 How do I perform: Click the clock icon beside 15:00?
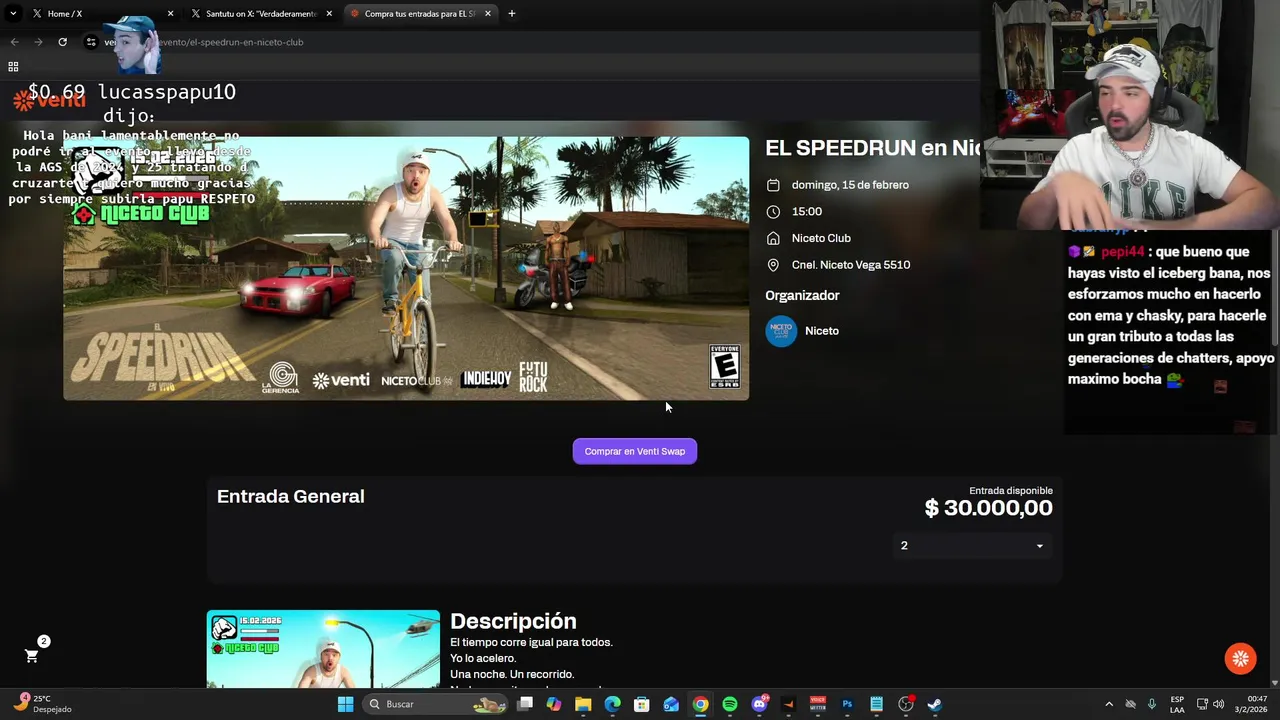[x=773, y=212]
